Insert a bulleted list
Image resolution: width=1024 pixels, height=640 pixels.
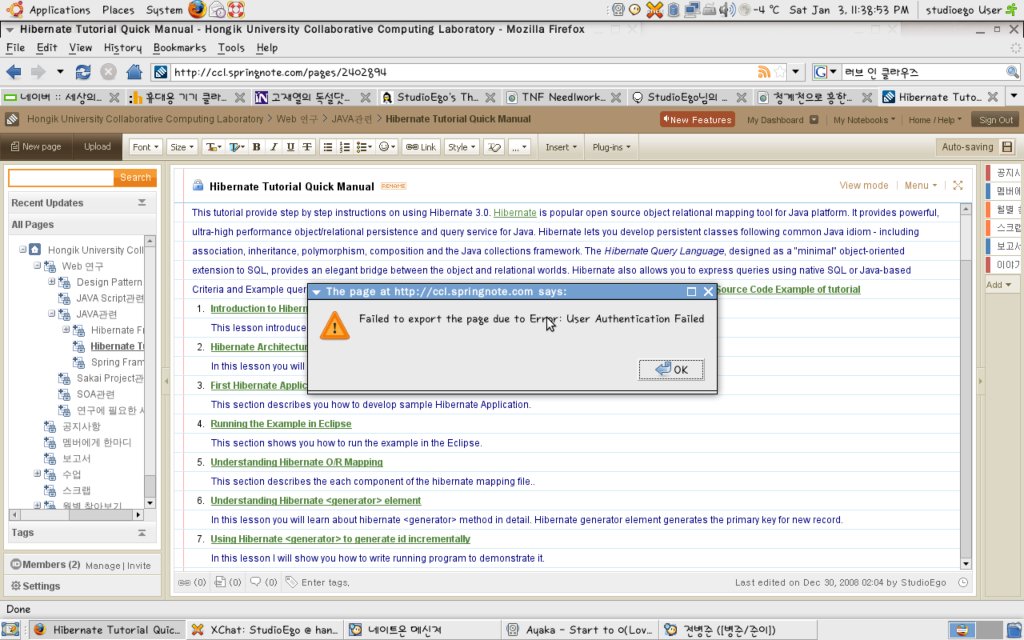[328, 147]
